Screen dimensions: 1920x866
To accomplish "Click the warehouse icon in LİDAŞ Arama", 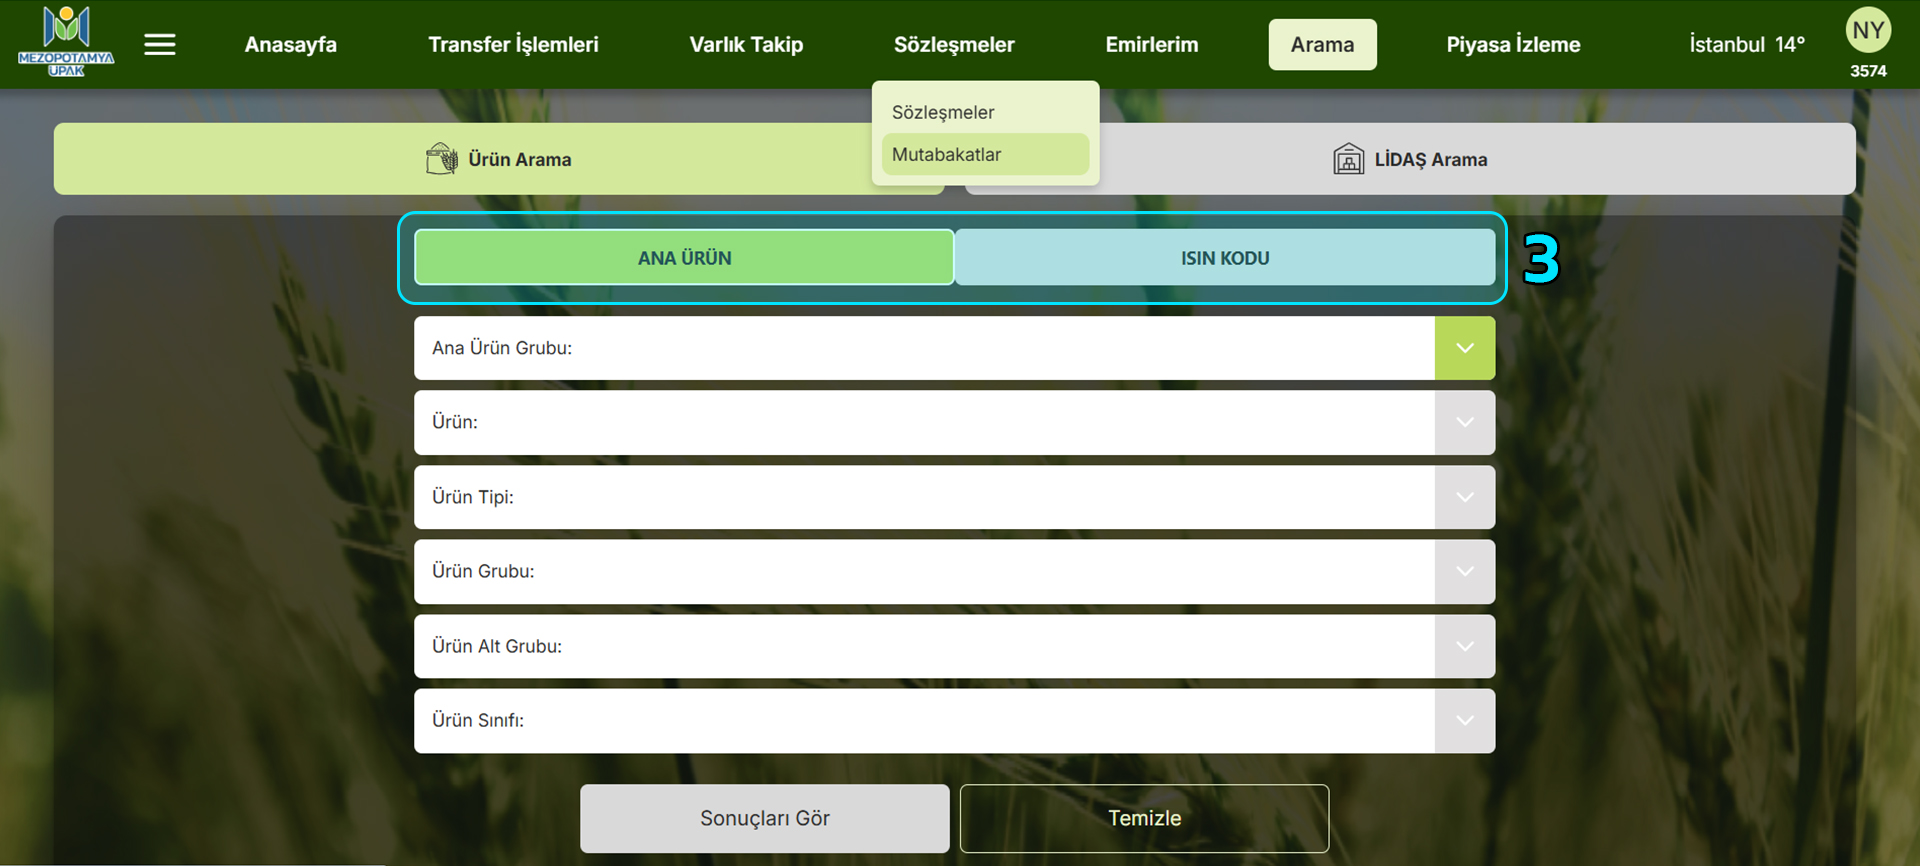I will pos(1348,159).
